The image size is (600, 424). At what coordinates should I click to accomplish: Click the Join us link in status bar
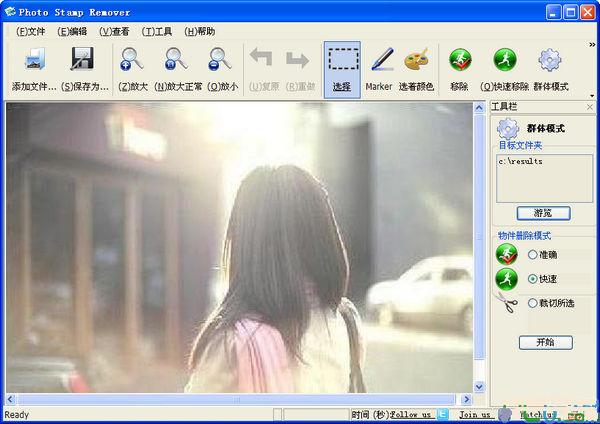coord(474,414)
